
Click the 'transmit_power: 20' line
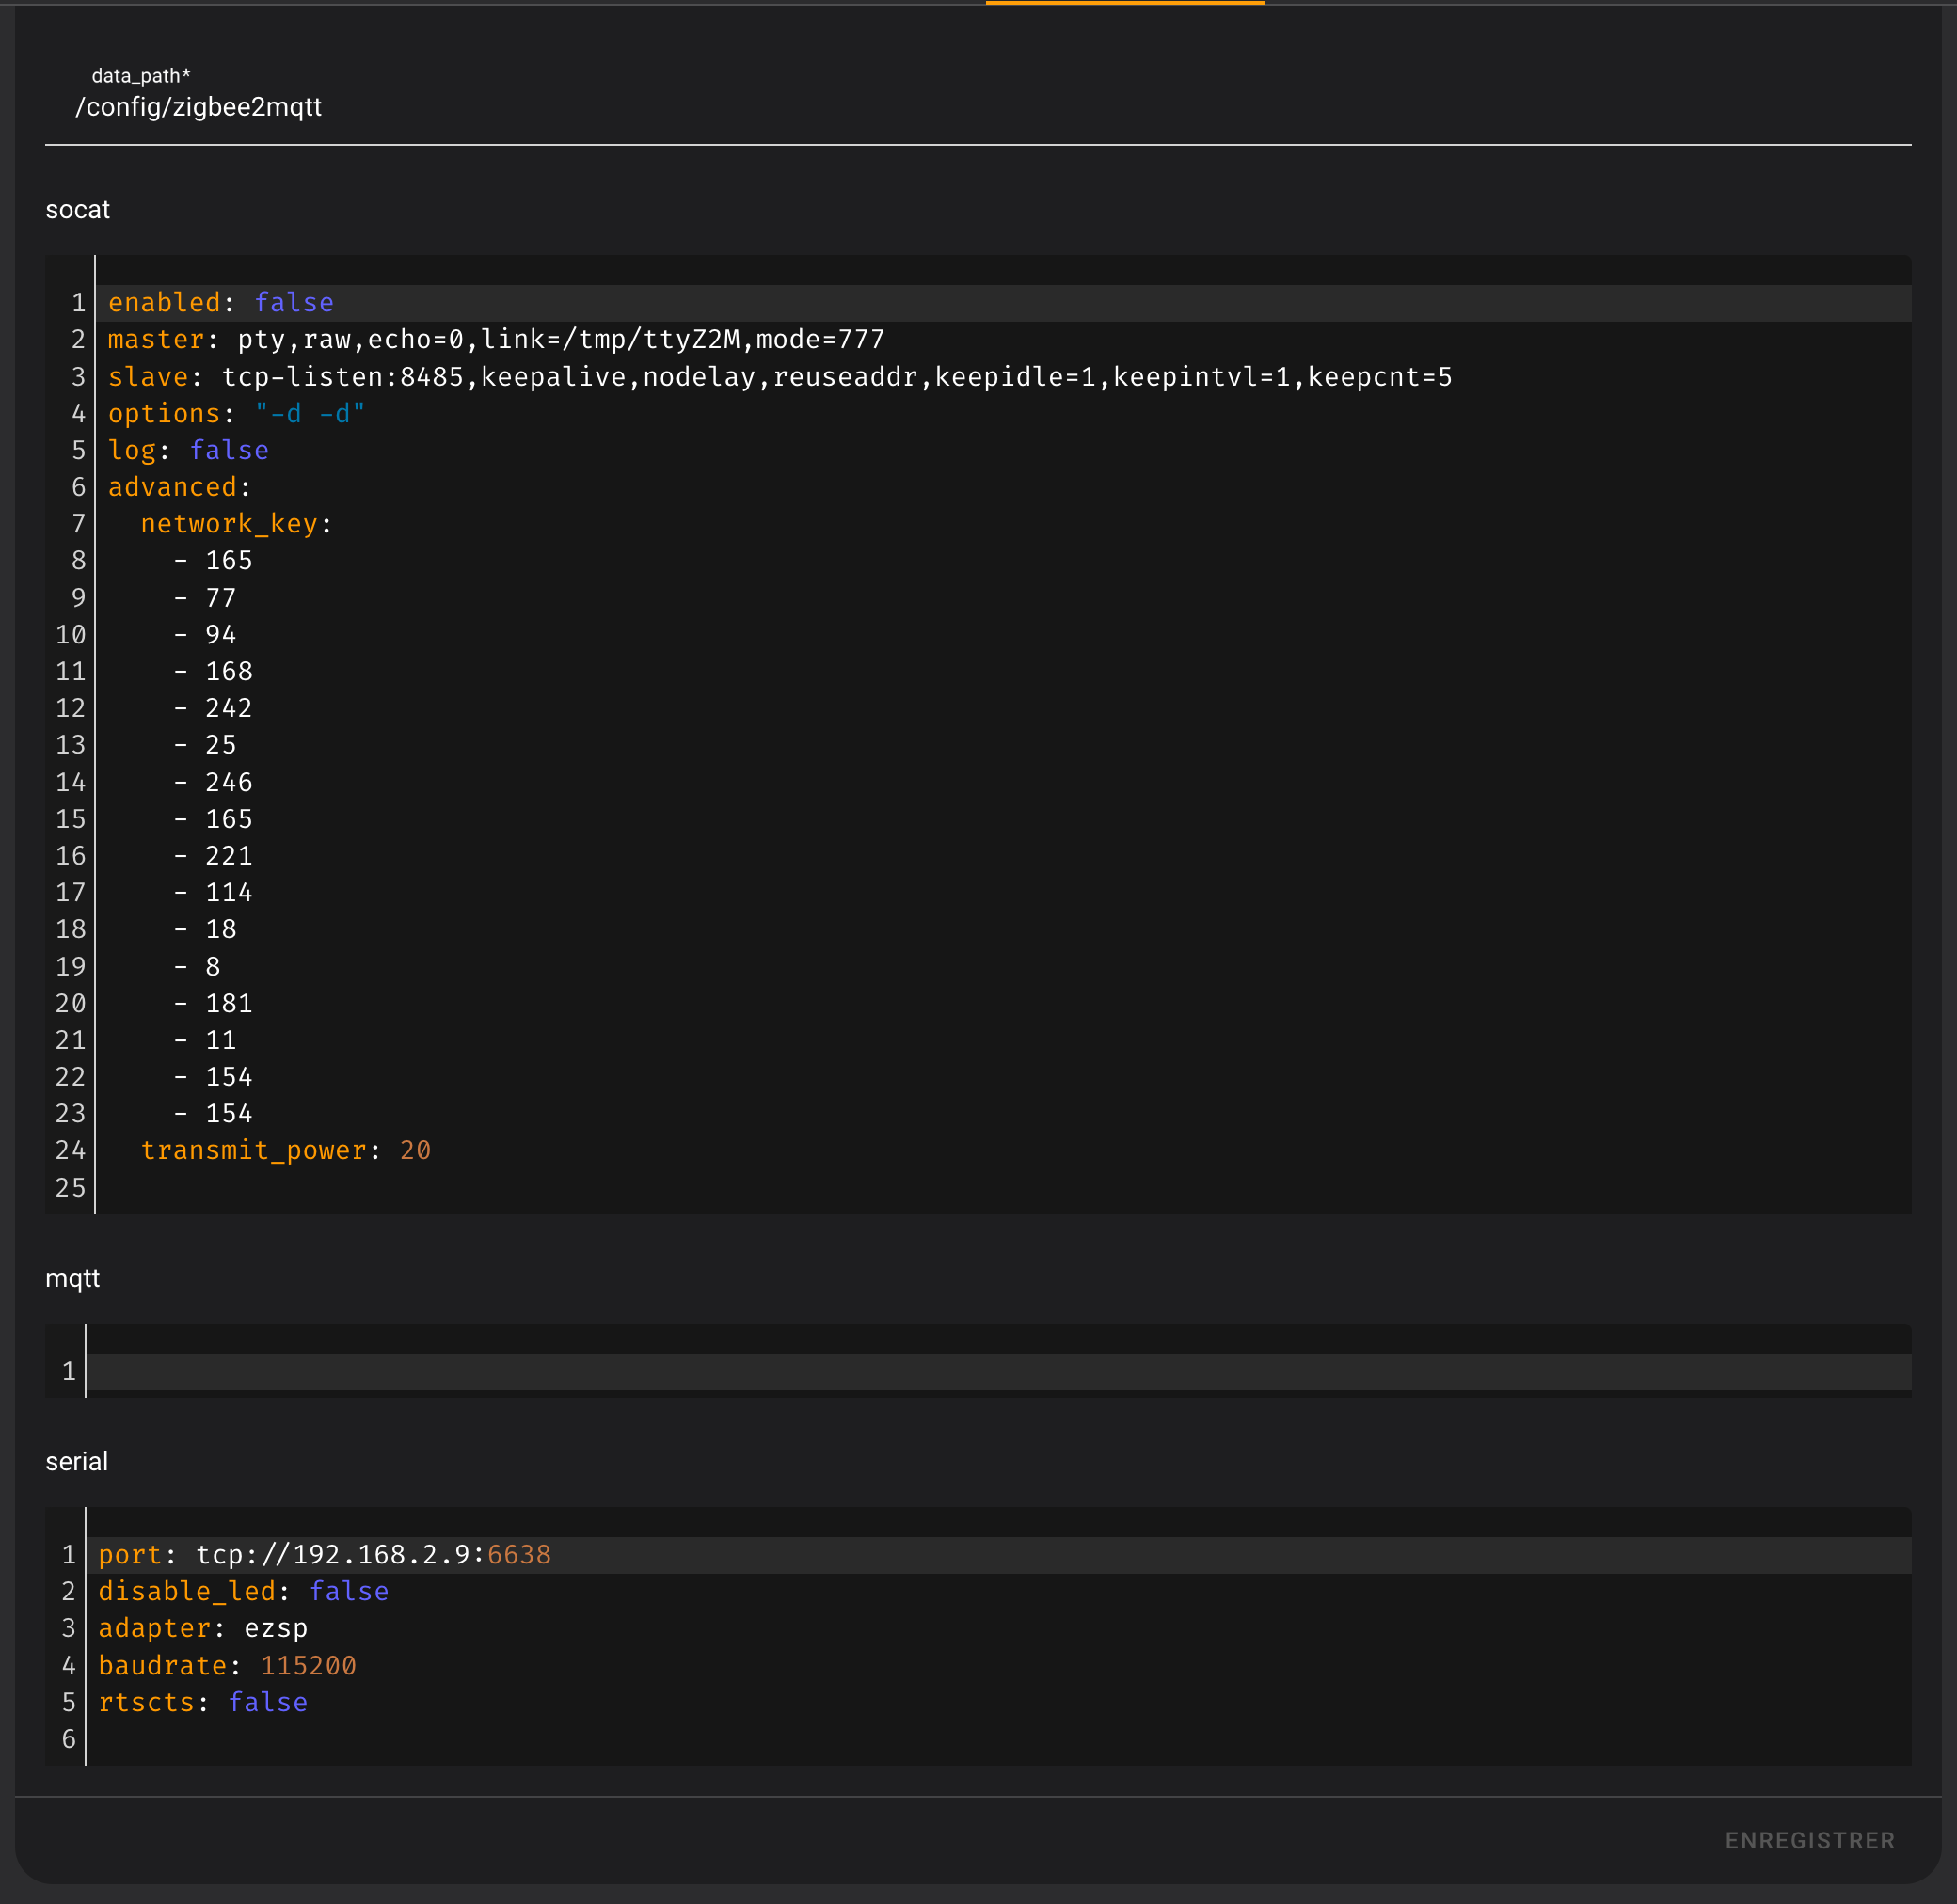(x=1003, y=1151)
